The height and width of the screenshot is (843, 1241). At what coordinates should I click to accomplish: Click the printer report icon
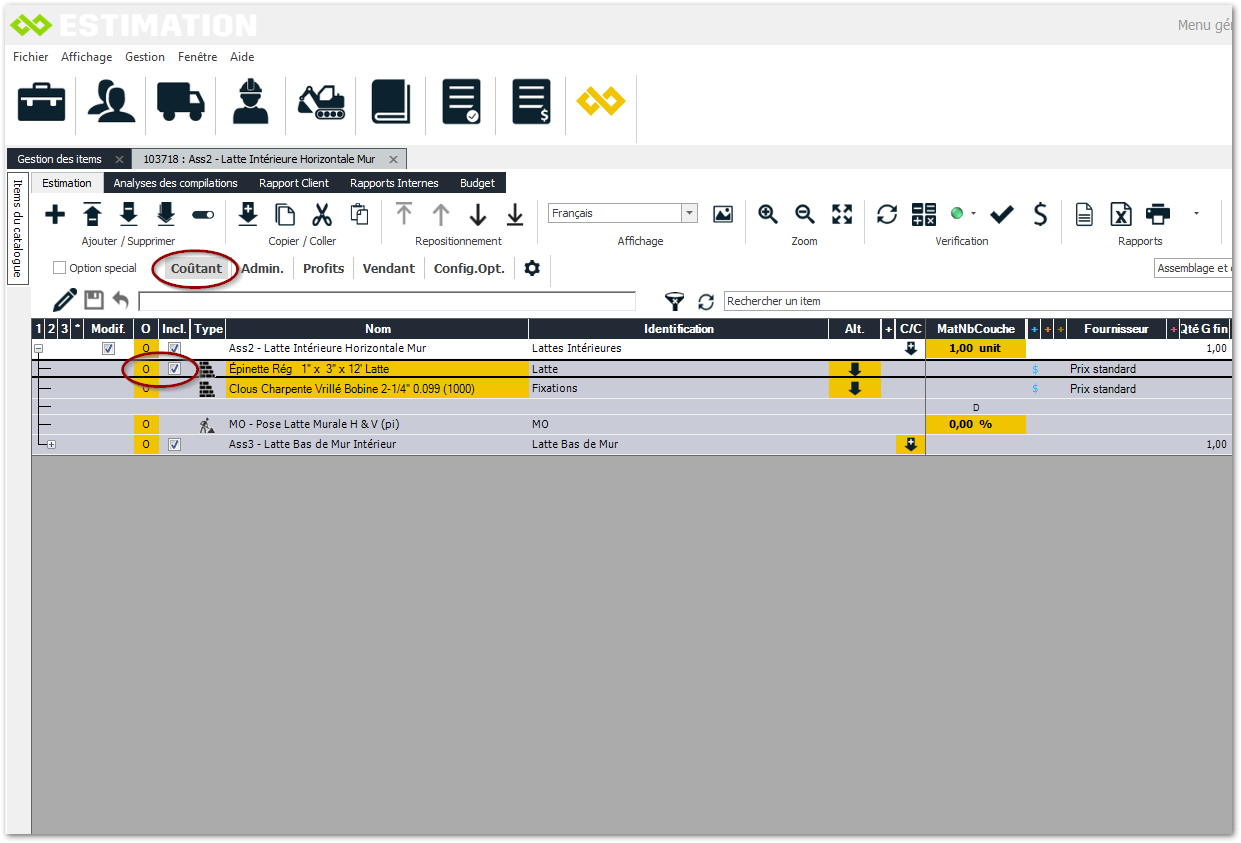[1158, 214]
